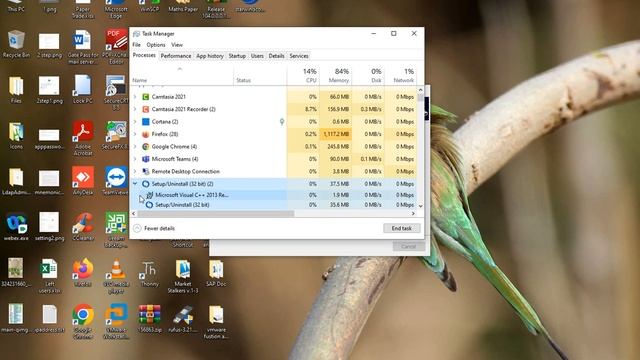This screenshot has height=360, width=640.
Task: Click the vertical scrollbar up arrow
Action: (420, 90)
